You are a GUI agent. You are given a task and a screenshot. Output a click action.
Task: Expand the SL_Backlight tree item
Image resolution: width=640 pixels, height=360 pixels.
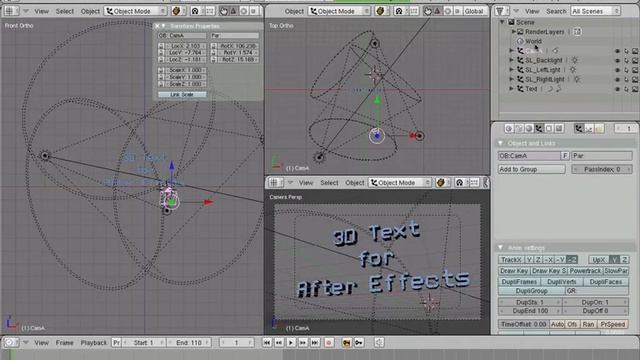[511, 60]
